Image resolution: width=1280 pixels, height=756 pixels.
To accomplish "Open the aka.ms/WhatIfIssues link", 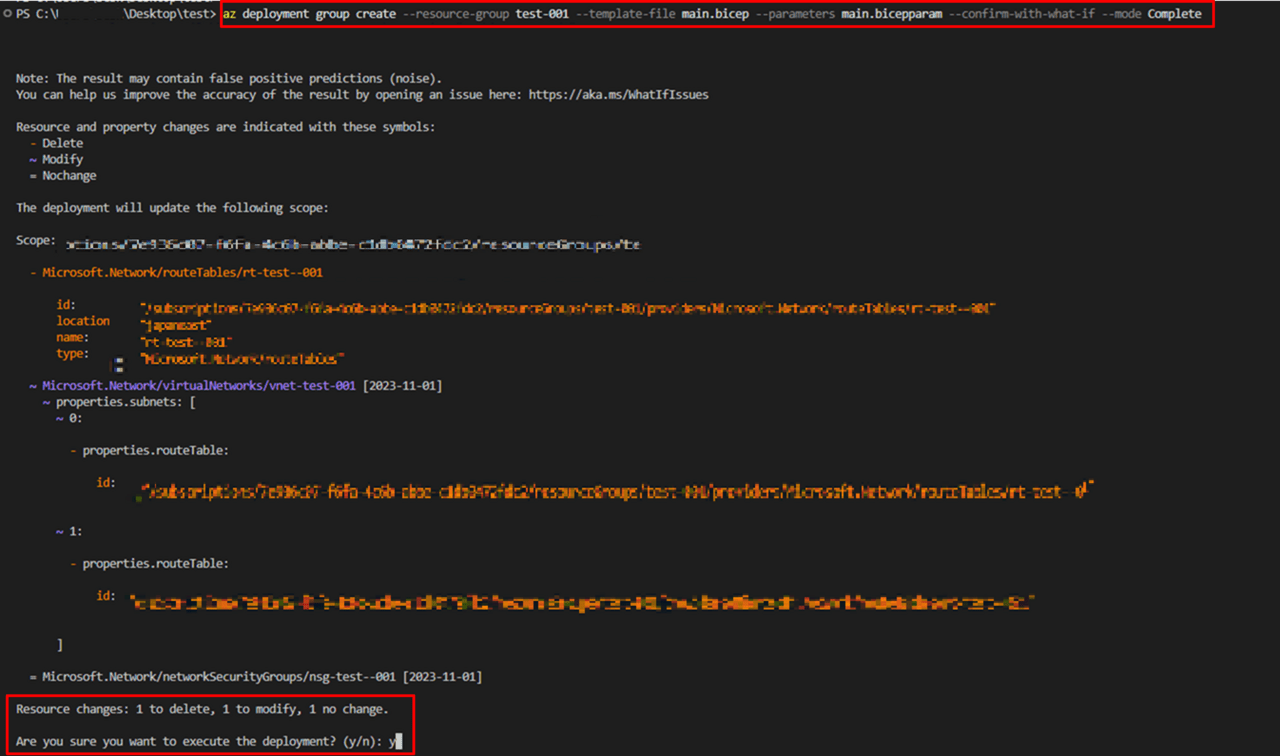I will click(618, 95).
